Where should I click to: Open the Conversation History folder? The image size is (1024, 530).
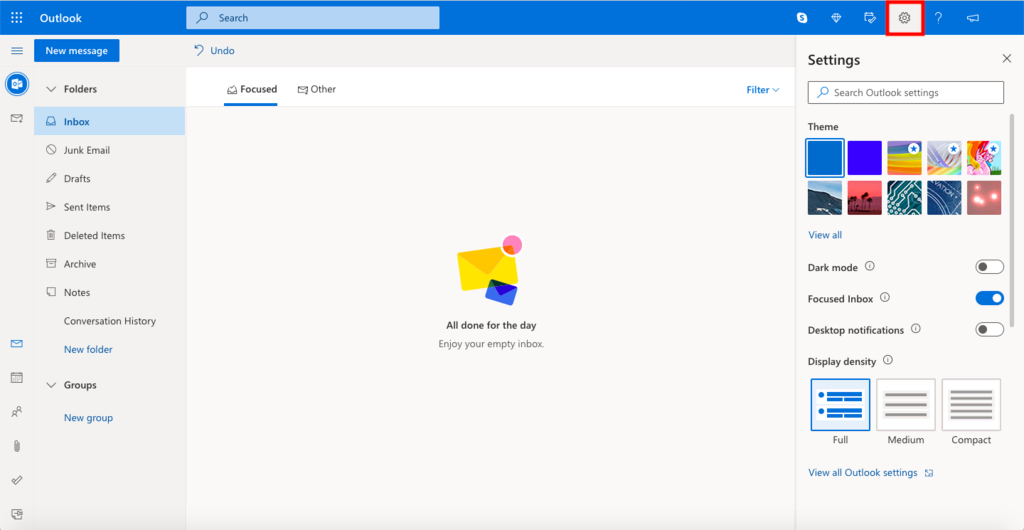(110, 321)
